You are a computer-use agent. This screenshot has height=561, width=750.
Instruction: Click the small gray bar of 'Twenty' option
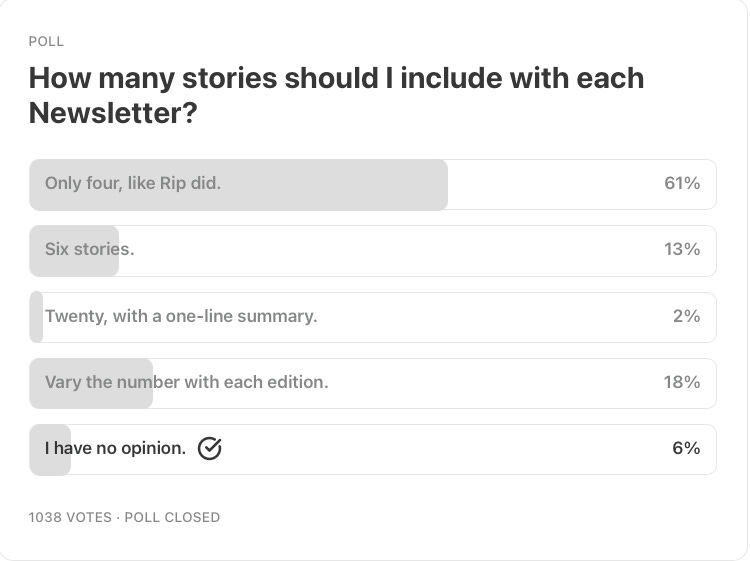(x=36, y=317)
